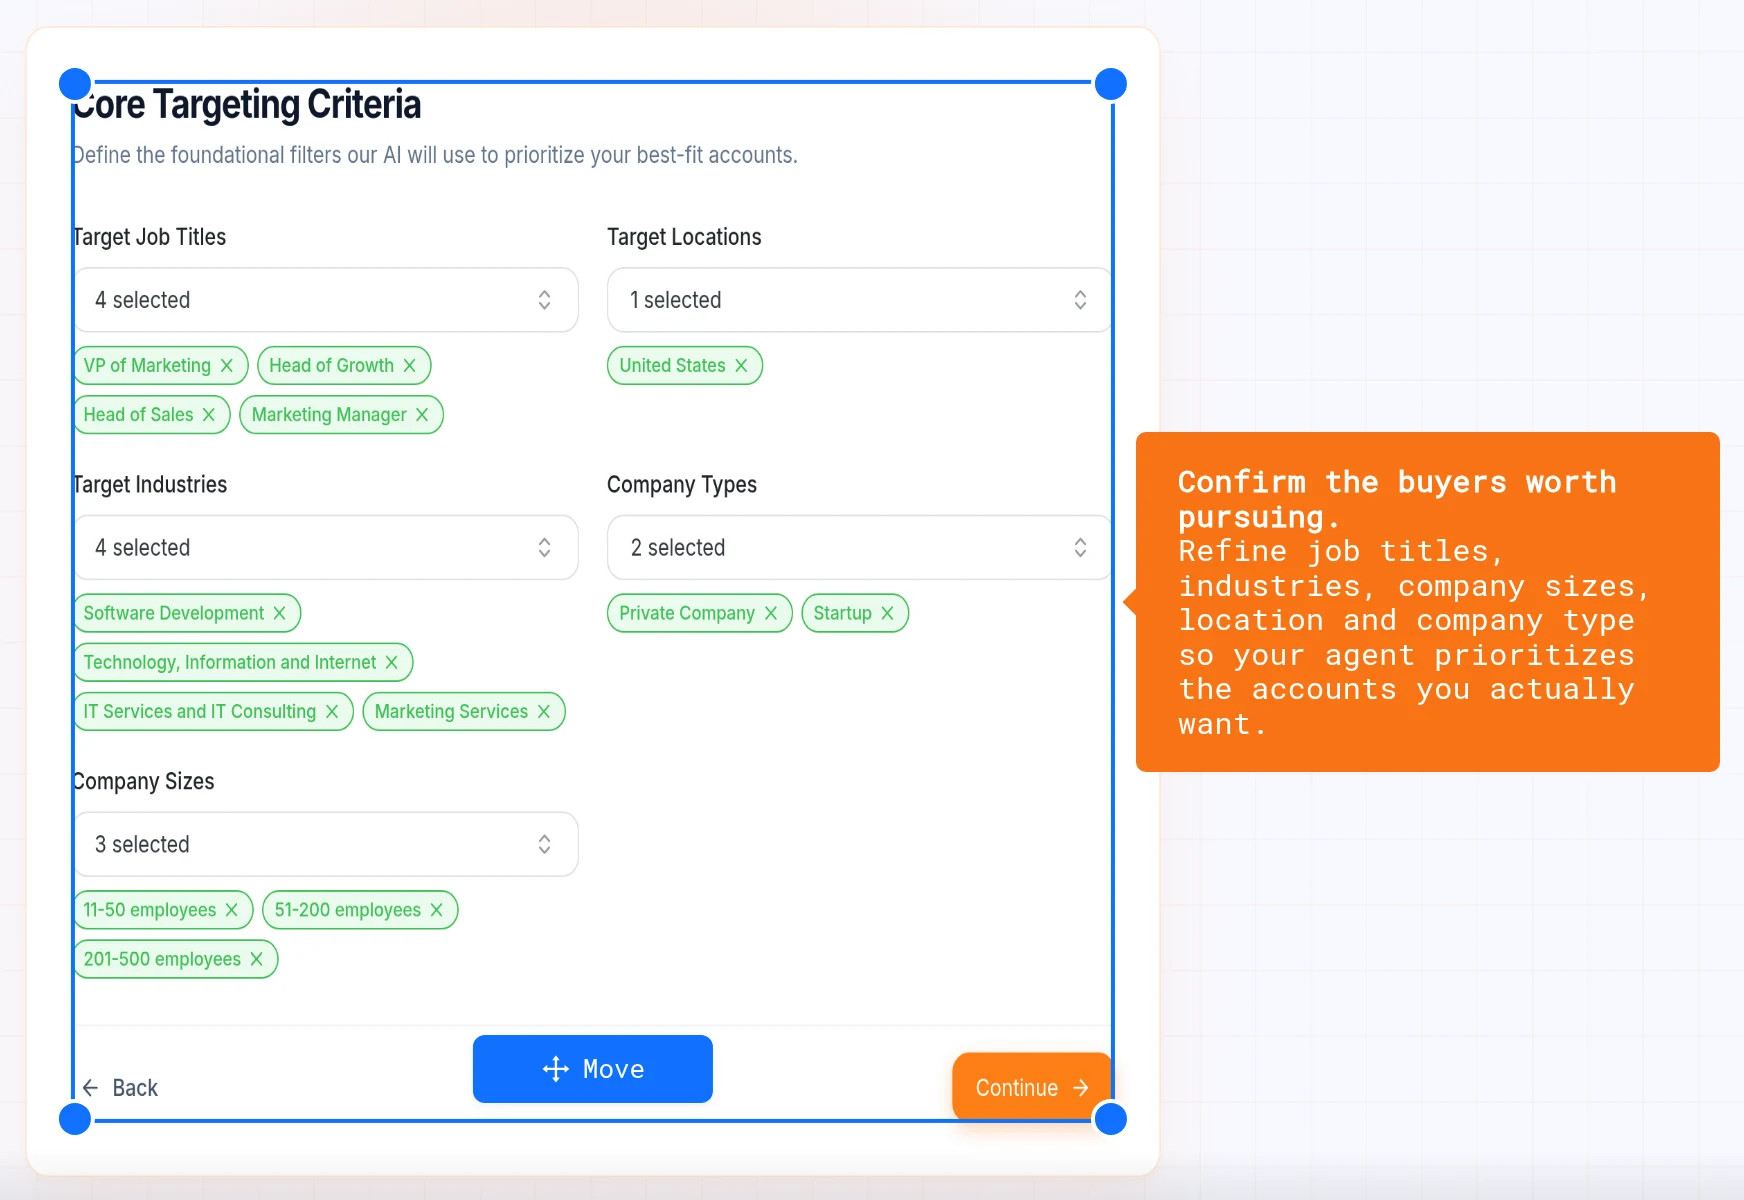
Task: Remove the 11-50 employees tag
Action: [x=232, y=910]
